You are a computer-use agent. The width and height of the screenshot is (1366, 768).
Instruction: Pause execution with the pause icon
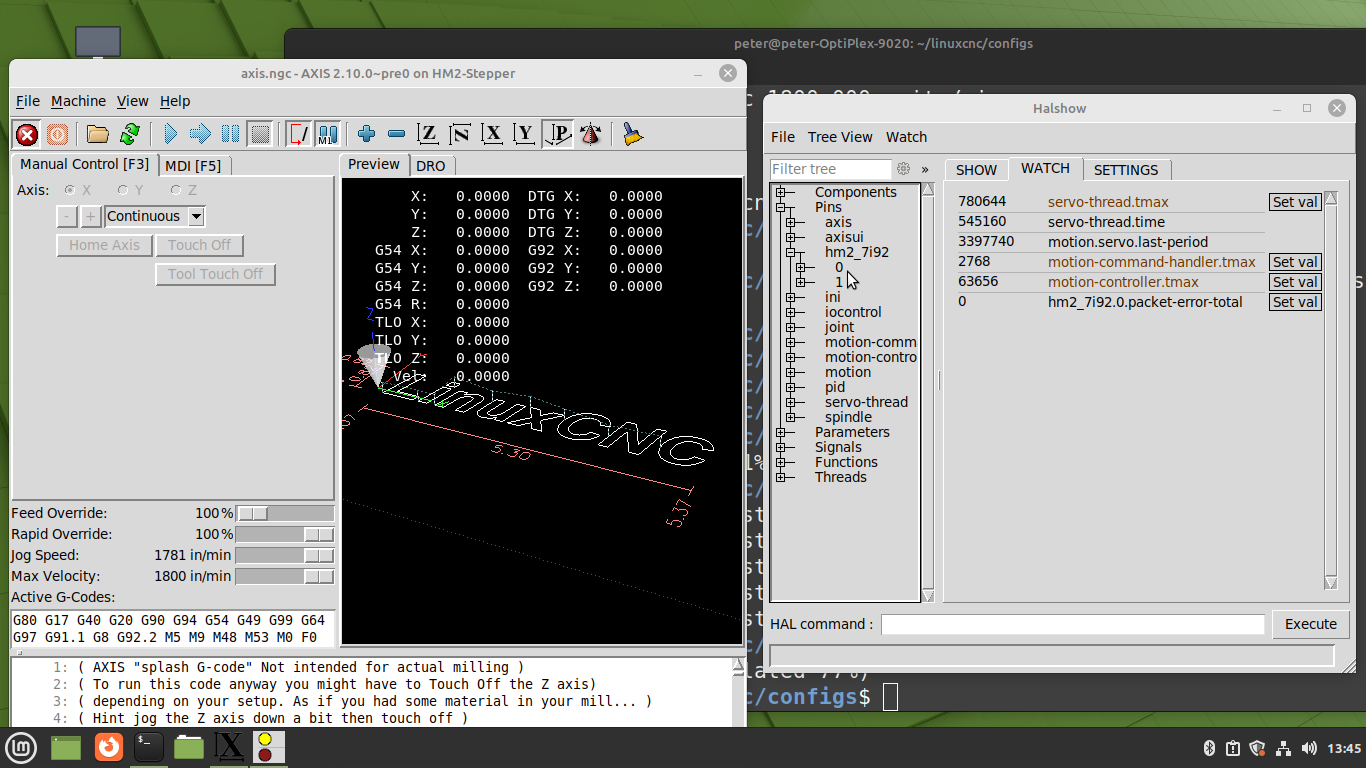coord(230,134)
